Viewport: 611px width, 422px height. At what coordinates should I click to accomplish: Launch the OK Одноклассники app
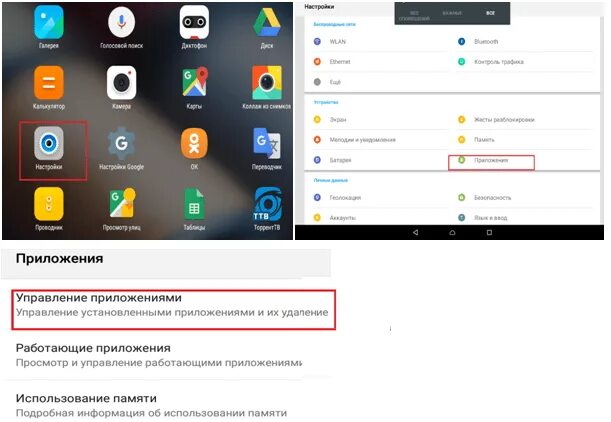pyautogui.click(x=194, y=143)
